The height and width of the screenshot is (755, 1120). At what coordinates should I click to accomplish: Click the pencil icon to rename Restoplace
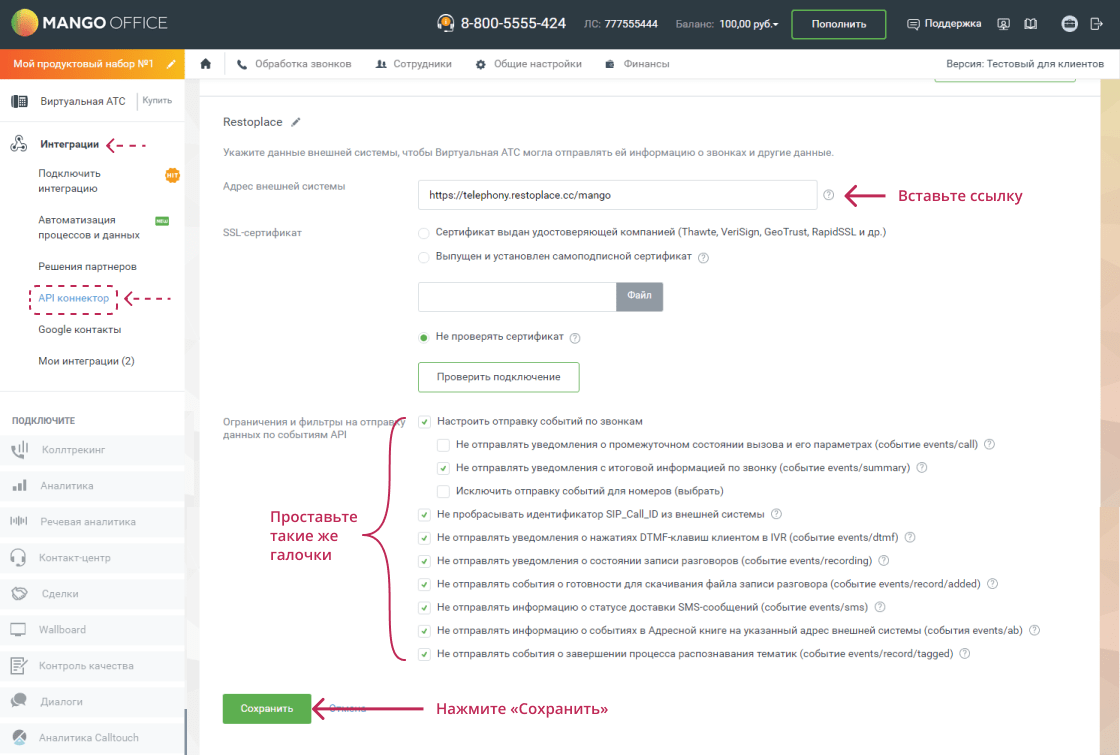pyautogui.click(x=295, y=121)
